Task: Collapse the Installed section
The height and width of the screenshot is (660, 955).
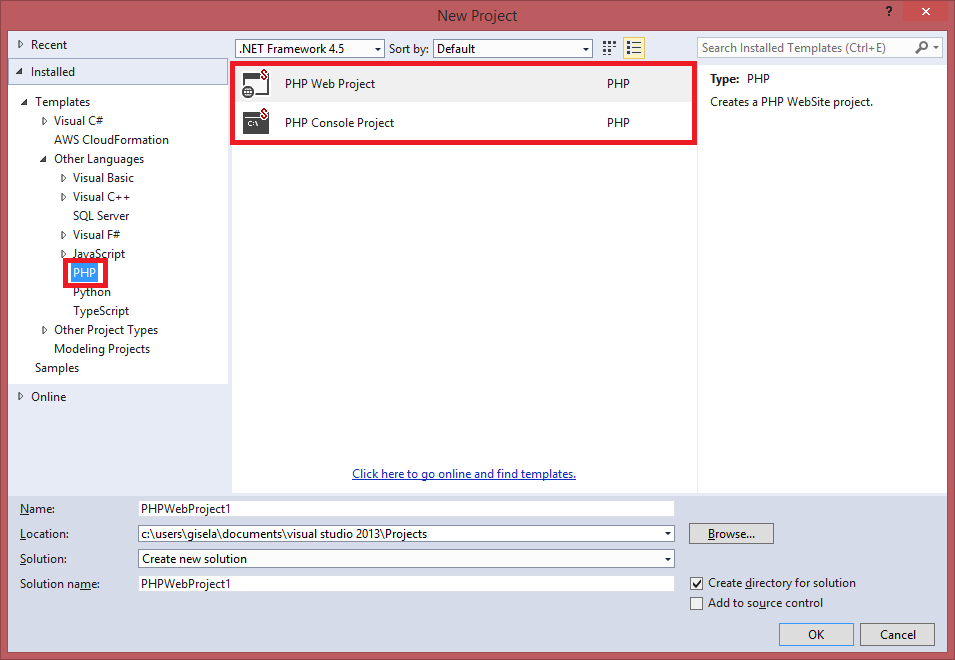Action: click(x=19, y=72)
